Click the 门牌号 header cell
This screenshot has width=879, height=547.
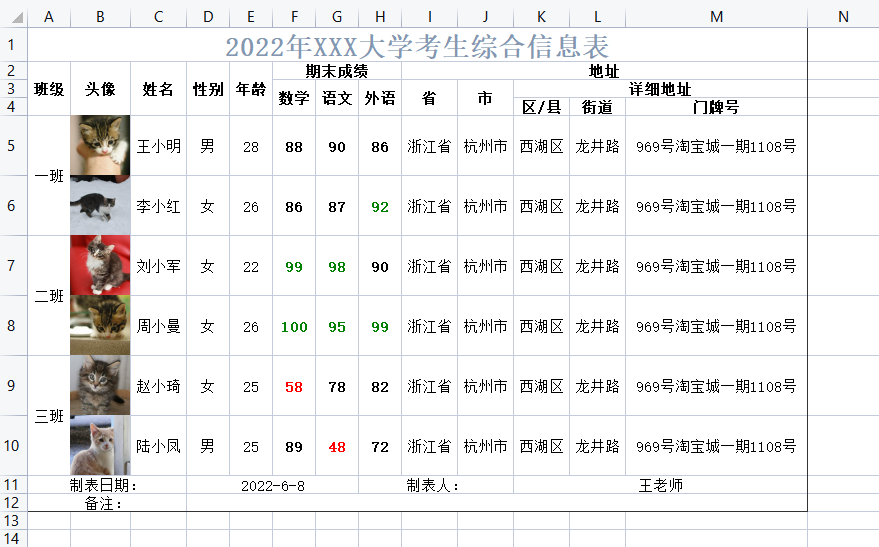[716, 107]
